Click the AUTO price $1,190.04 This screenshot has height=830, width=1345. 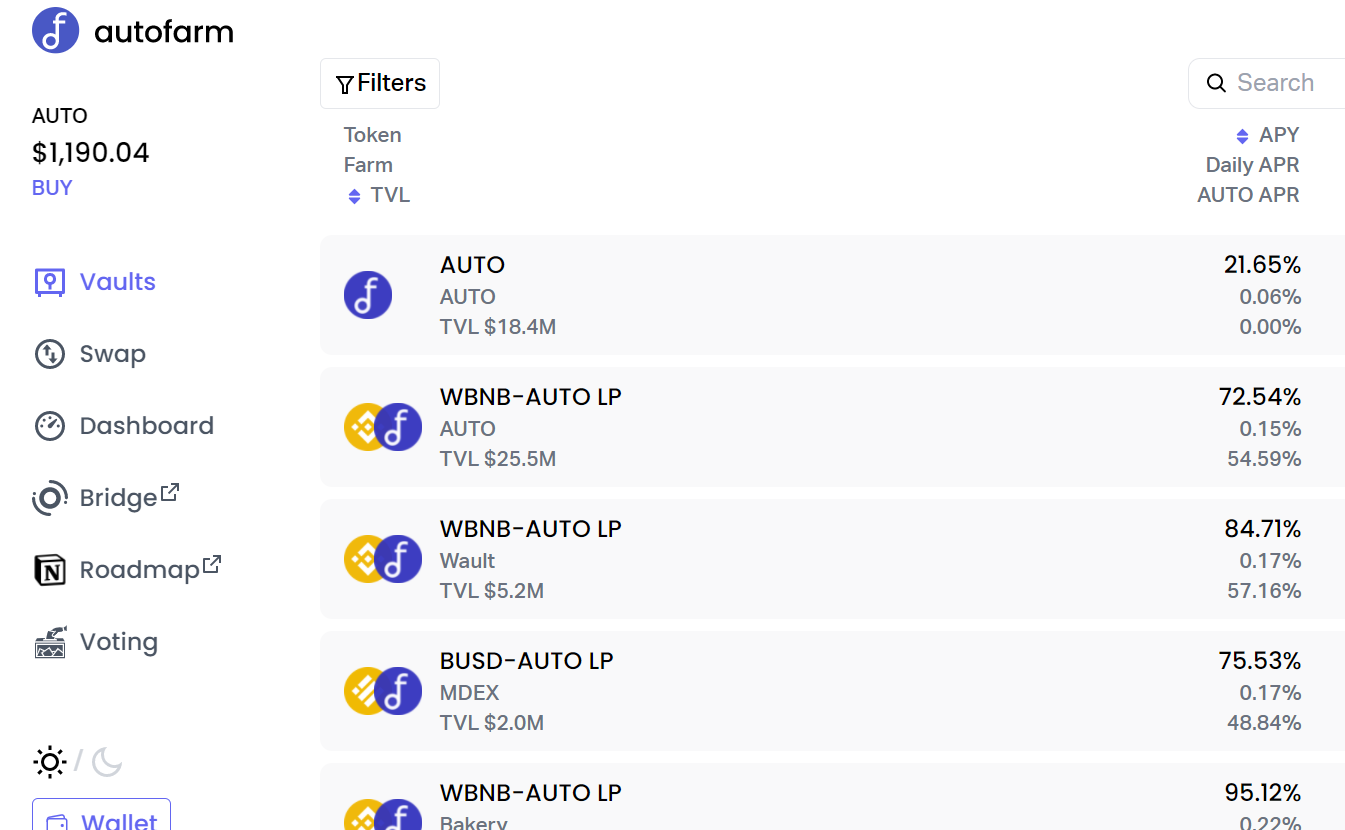(x=91, y=153)
